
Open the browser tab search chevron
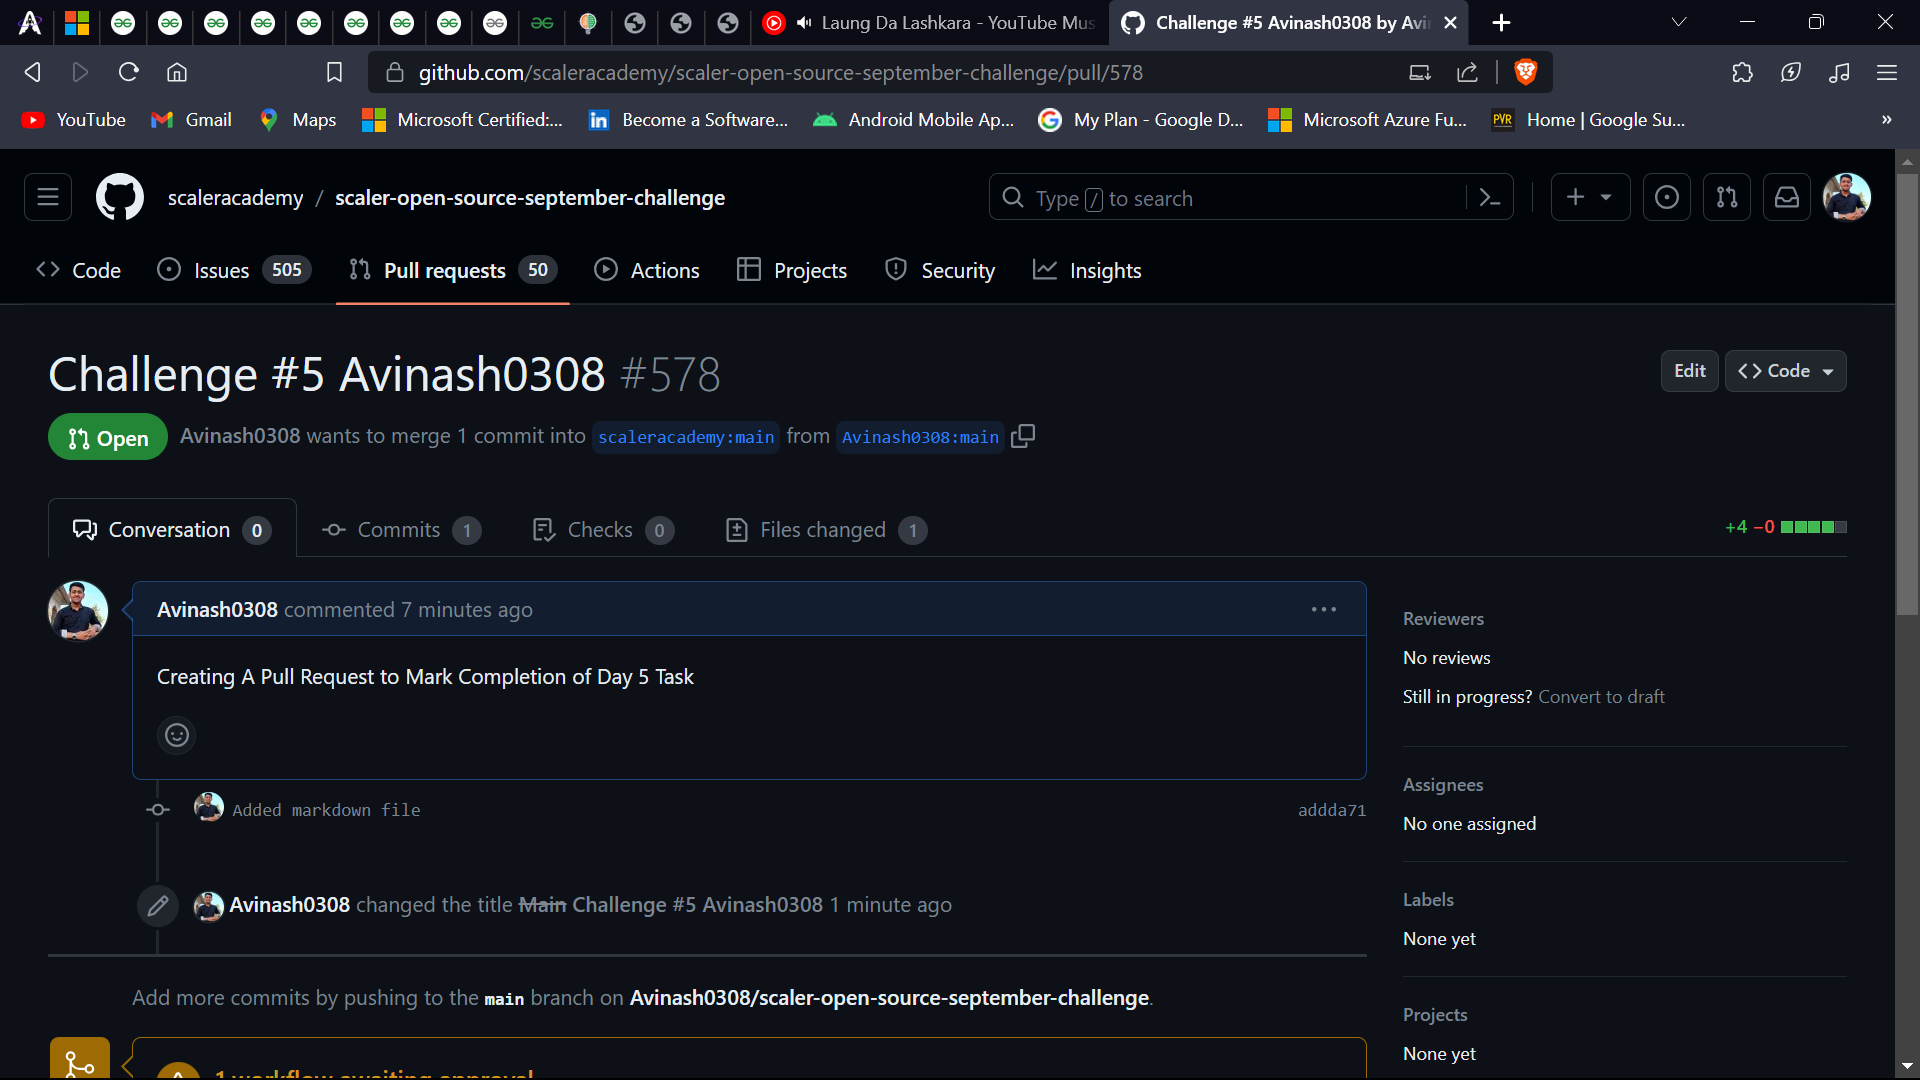tap(1679, 22)
